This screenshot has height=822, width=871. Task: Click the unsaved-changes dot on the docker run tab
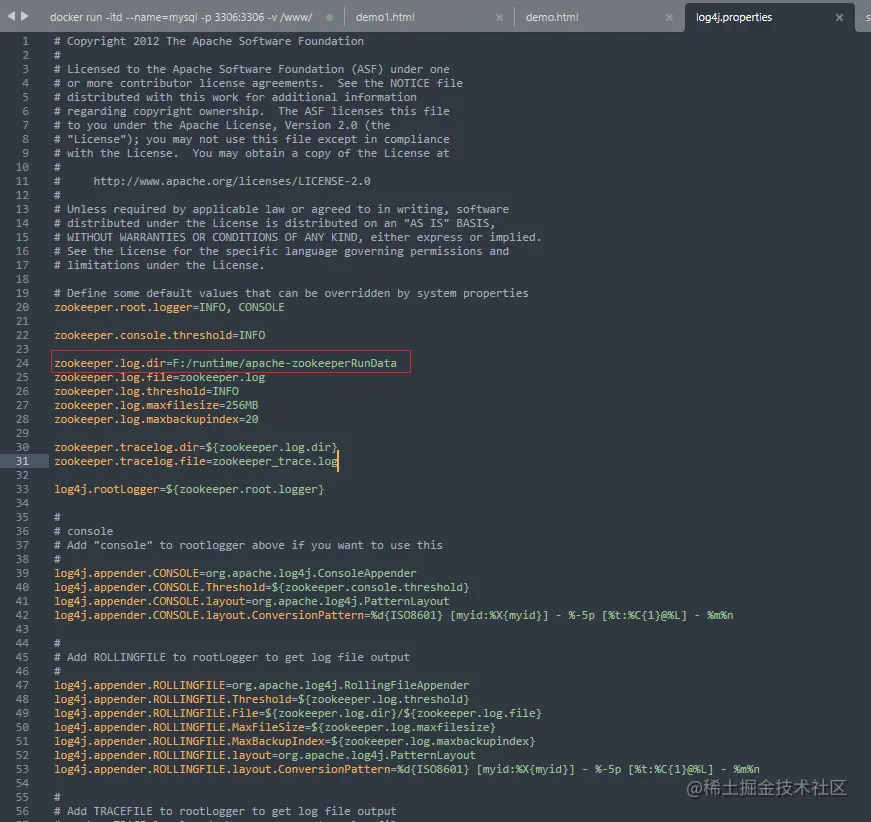(x=327, y=16)
